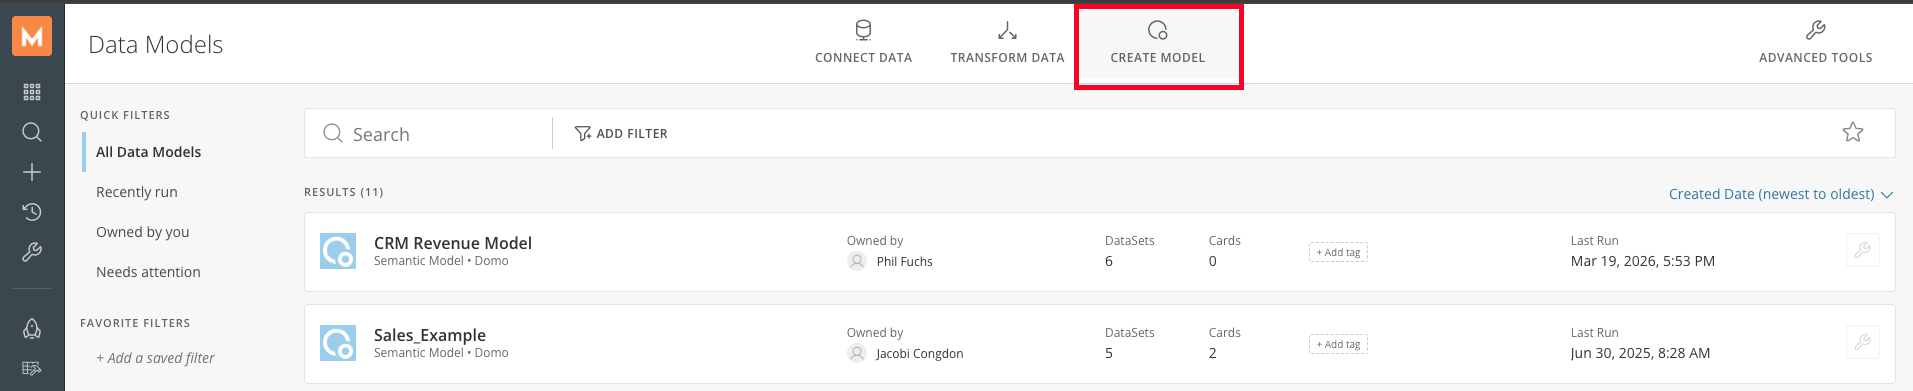Click last run Jun 30, 2025, 8:28 AM
Screen dimensions: 1913x391
click(1640, 353)
